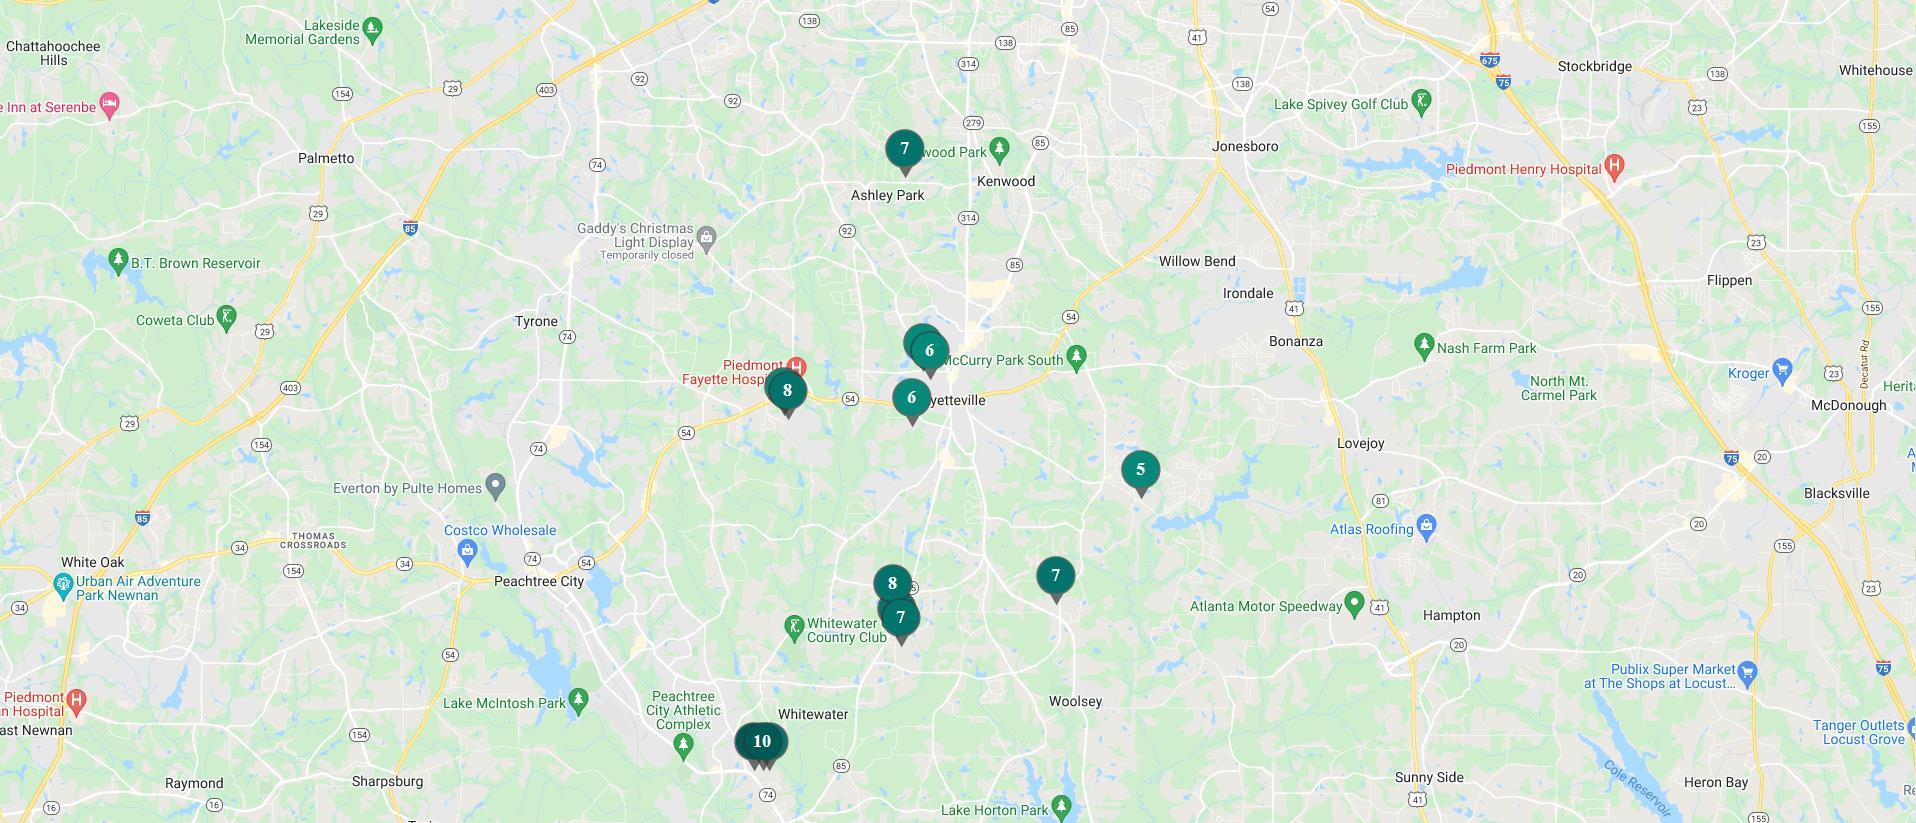Select the Coweta Club golf icon
The height and width of the screenshot is (823, 1916).
(x=227, y=318)
